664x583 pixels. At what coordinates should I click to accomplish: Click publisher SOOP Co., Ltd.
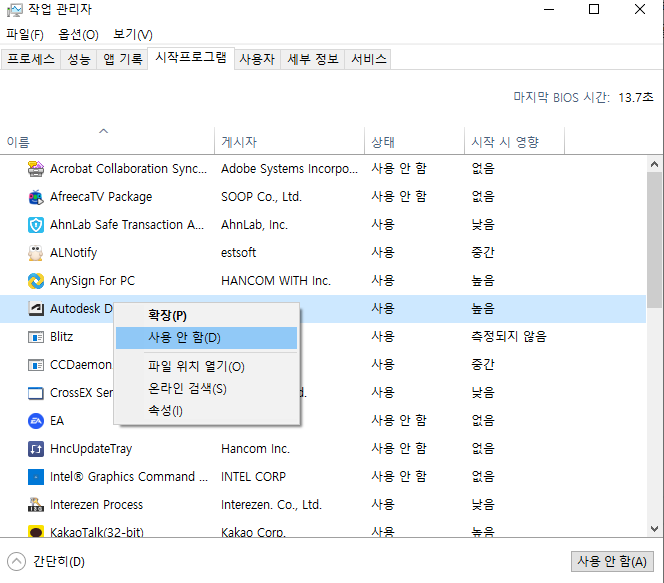[x=261, y=197]
